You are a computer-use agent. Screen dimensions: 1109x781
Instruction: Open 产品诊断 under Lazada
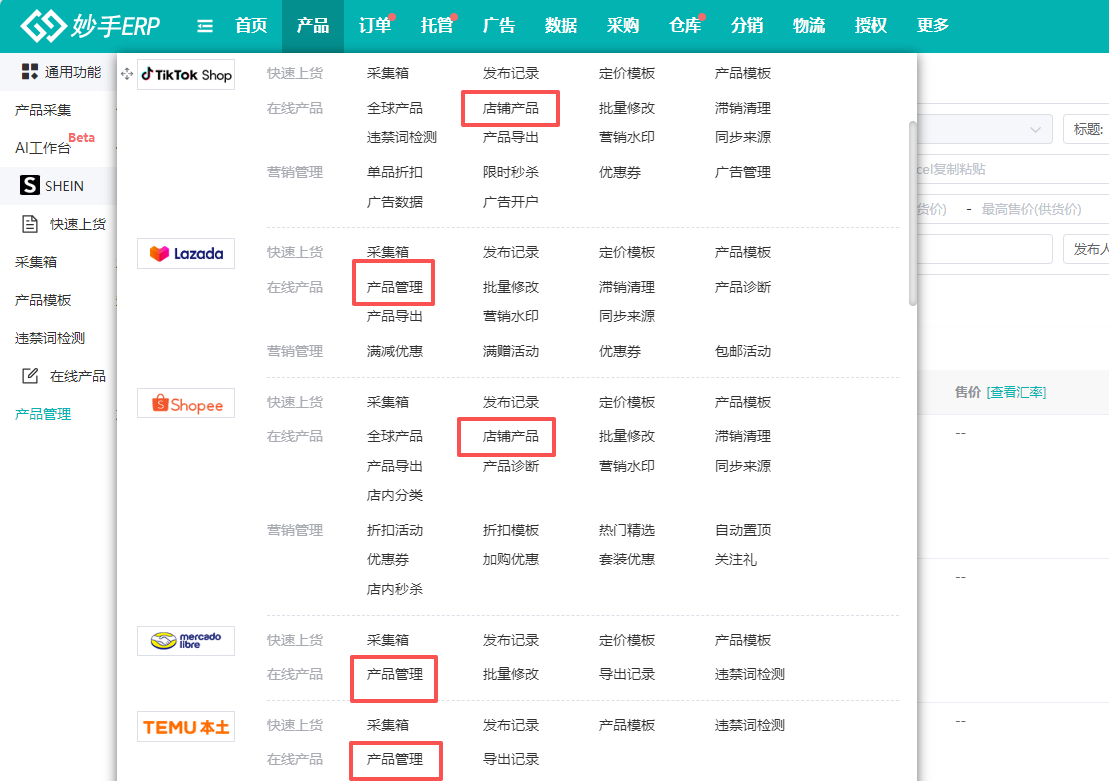[743, 287]
